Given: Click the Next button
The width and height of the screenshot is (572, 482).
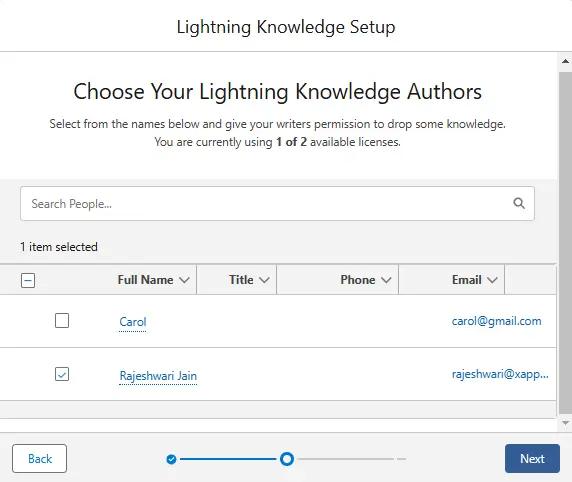Looking at the screenshot, I should 532,459.
